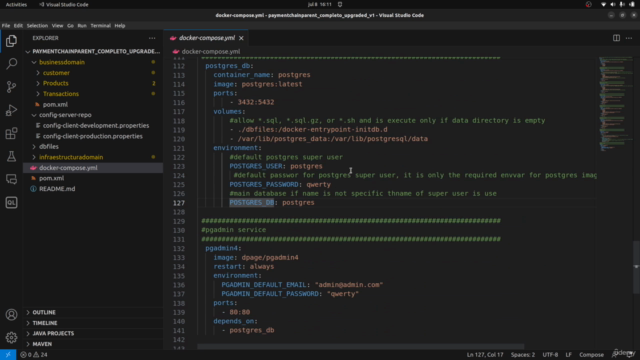Click the horizontal scrollbar at editor bottom
Image resolution: width=640 pixels, height=360 pixels.
[x=360, y=347]
